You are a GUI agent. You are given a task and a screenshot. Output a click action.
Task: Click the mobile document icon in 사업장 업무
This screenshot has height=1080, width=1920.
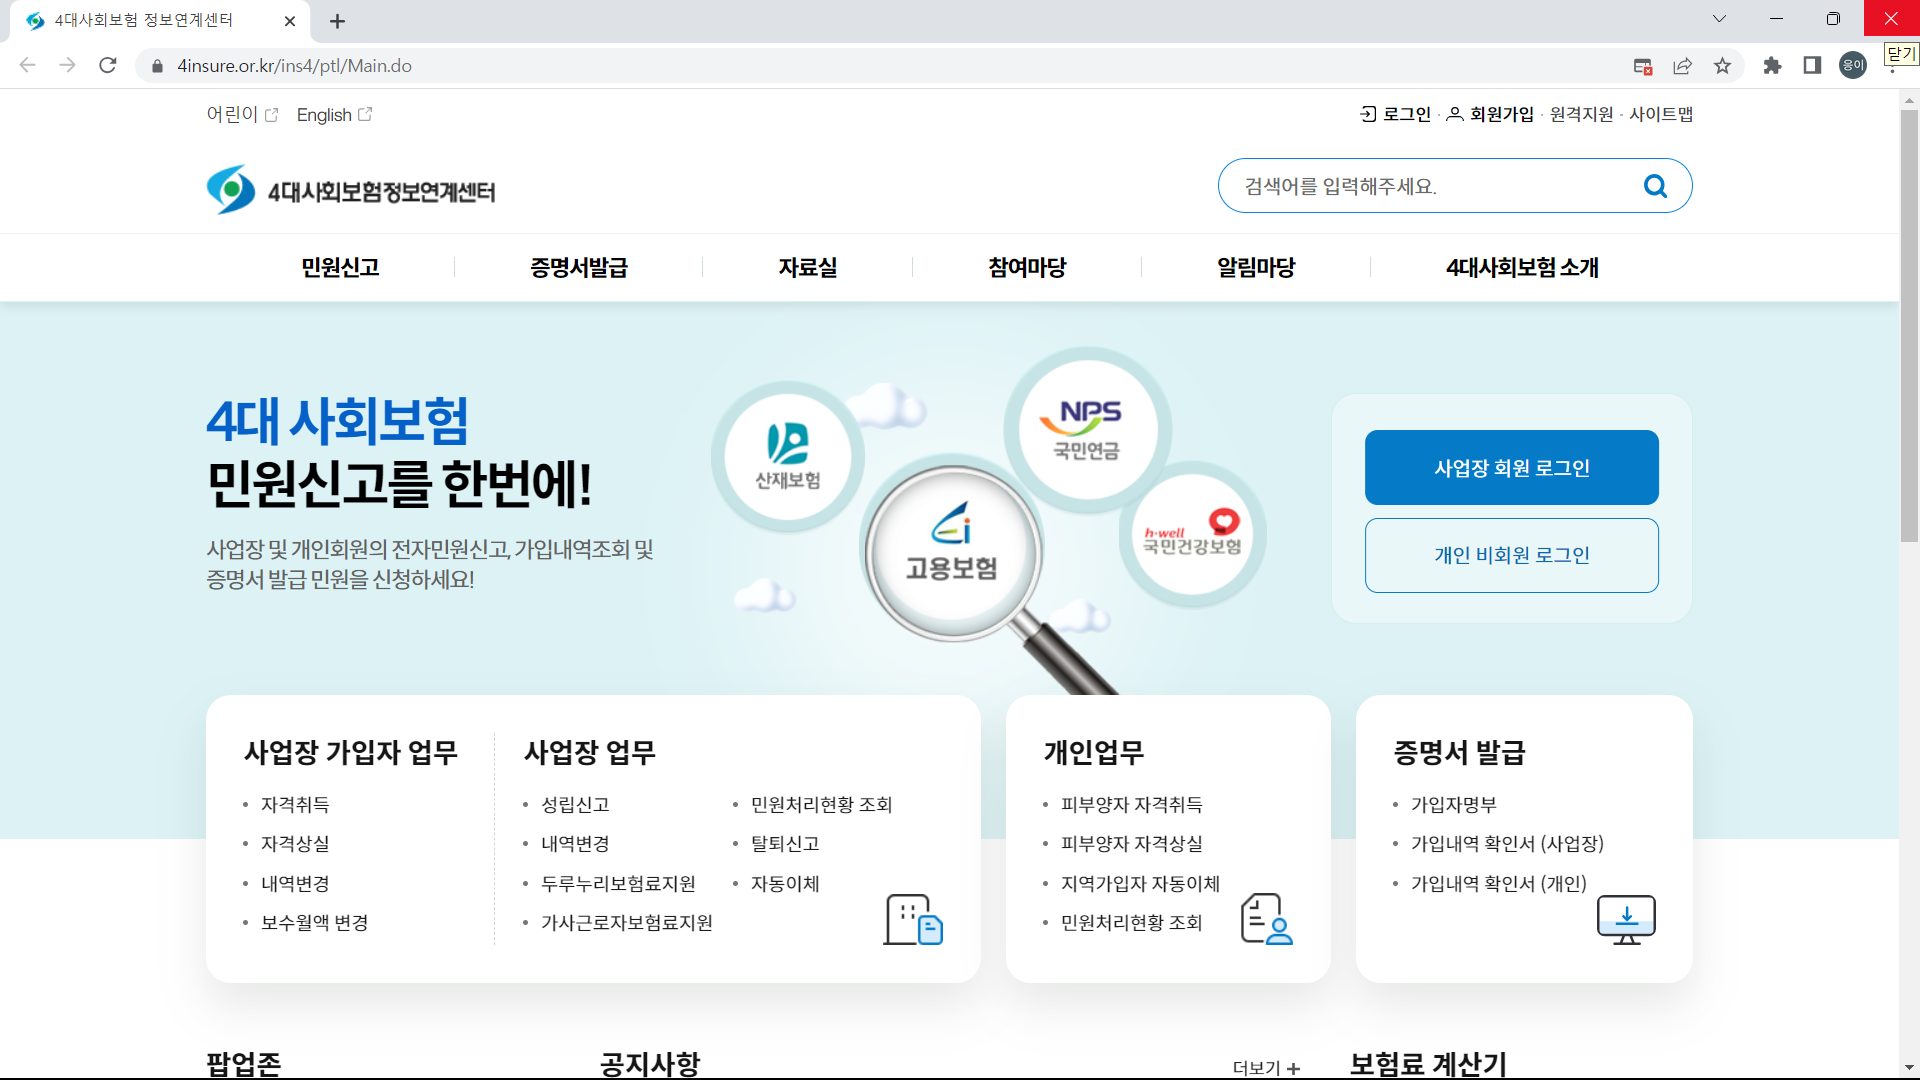[911, 919]
